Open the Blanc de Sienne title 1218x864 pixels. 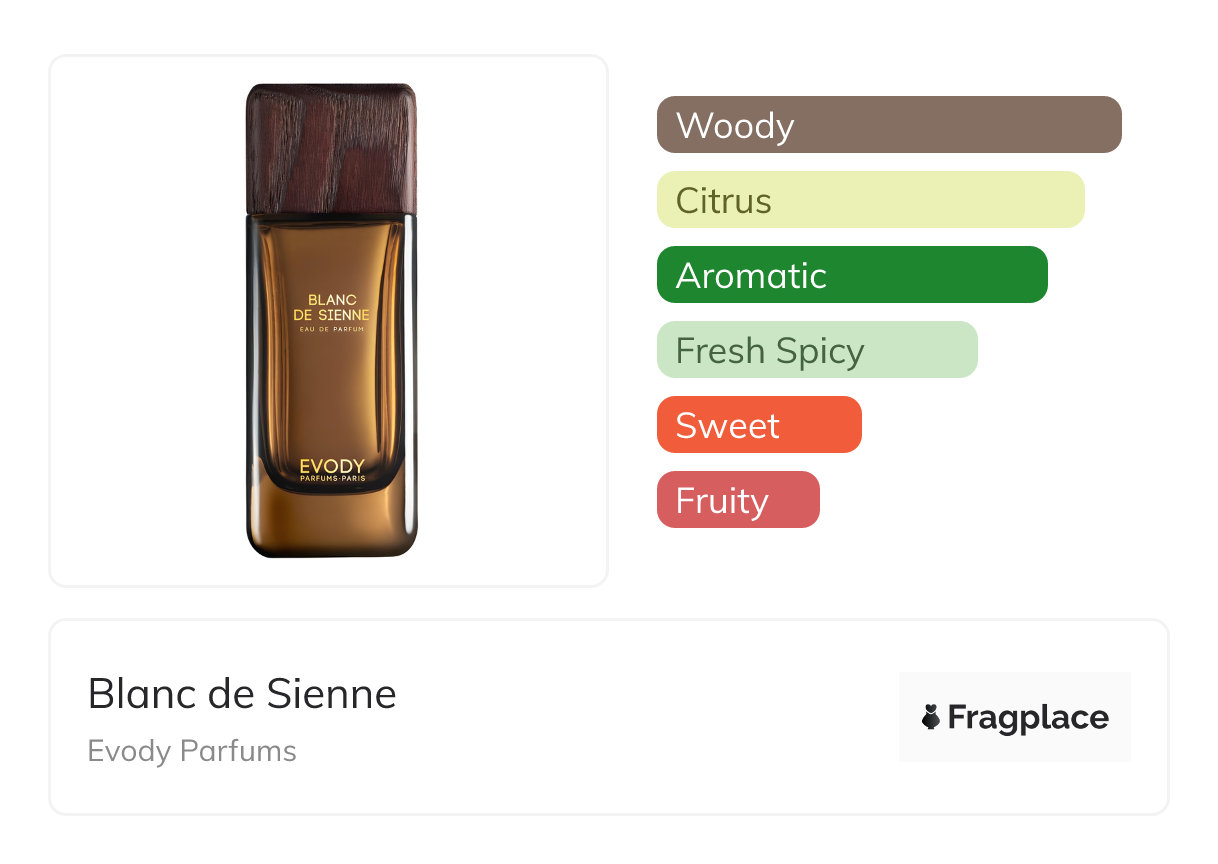[x=242, y=693]
